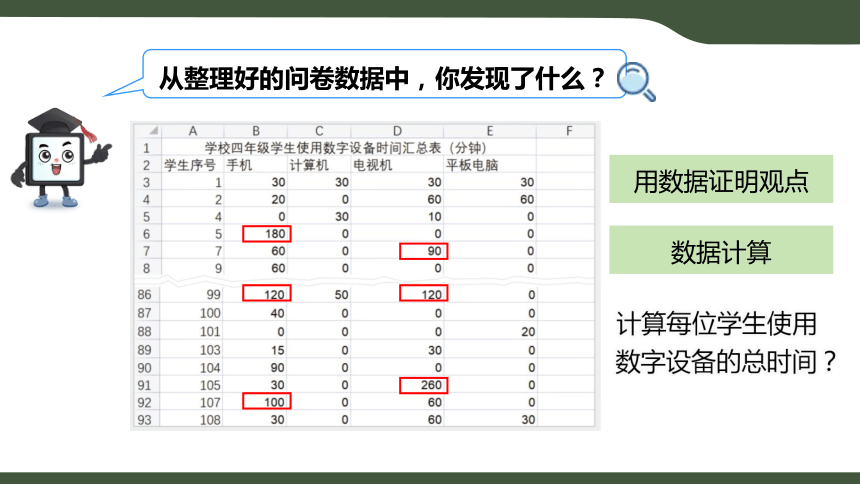Select row header 93
Screen dimensions: 860x484
(x=145, y=420)
